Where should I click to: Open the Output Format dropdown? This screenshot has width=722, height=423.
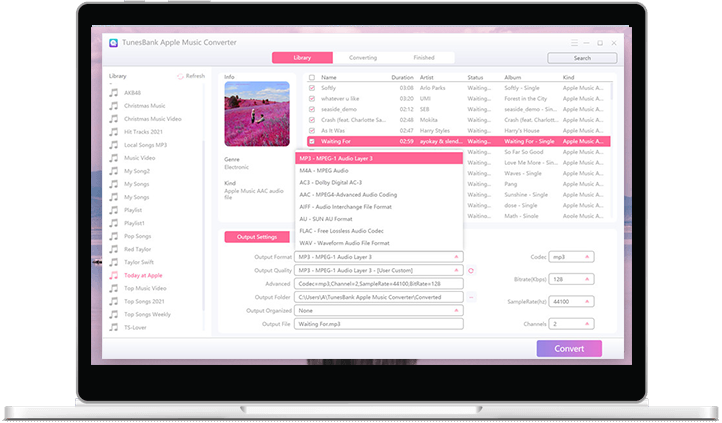378,257
